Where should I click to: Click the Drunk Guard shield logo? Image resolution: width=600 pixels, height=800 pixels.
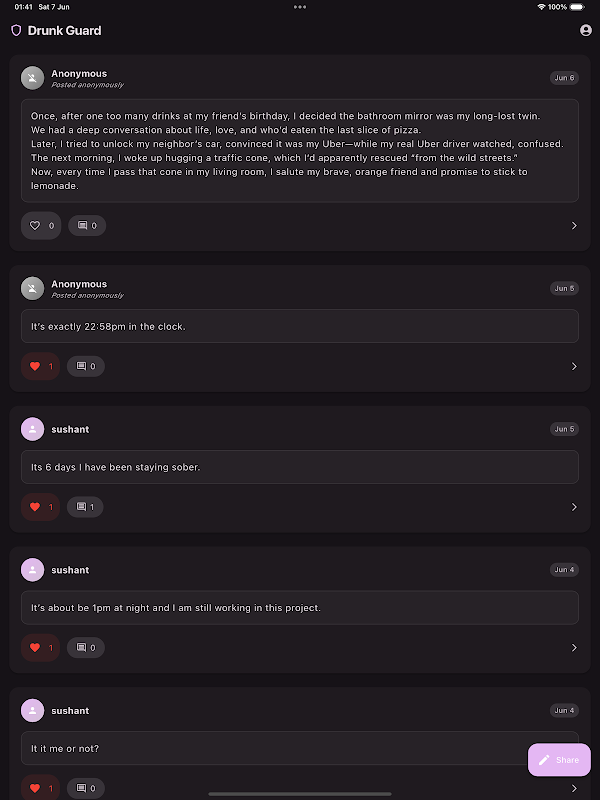tap(16, 31)
